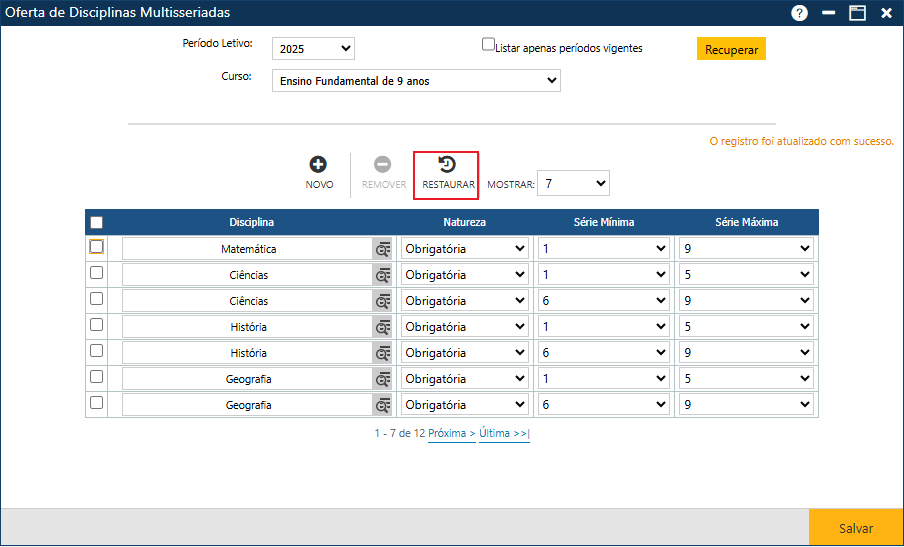Click the maximize window icon in the title bar

coord(857,13)
